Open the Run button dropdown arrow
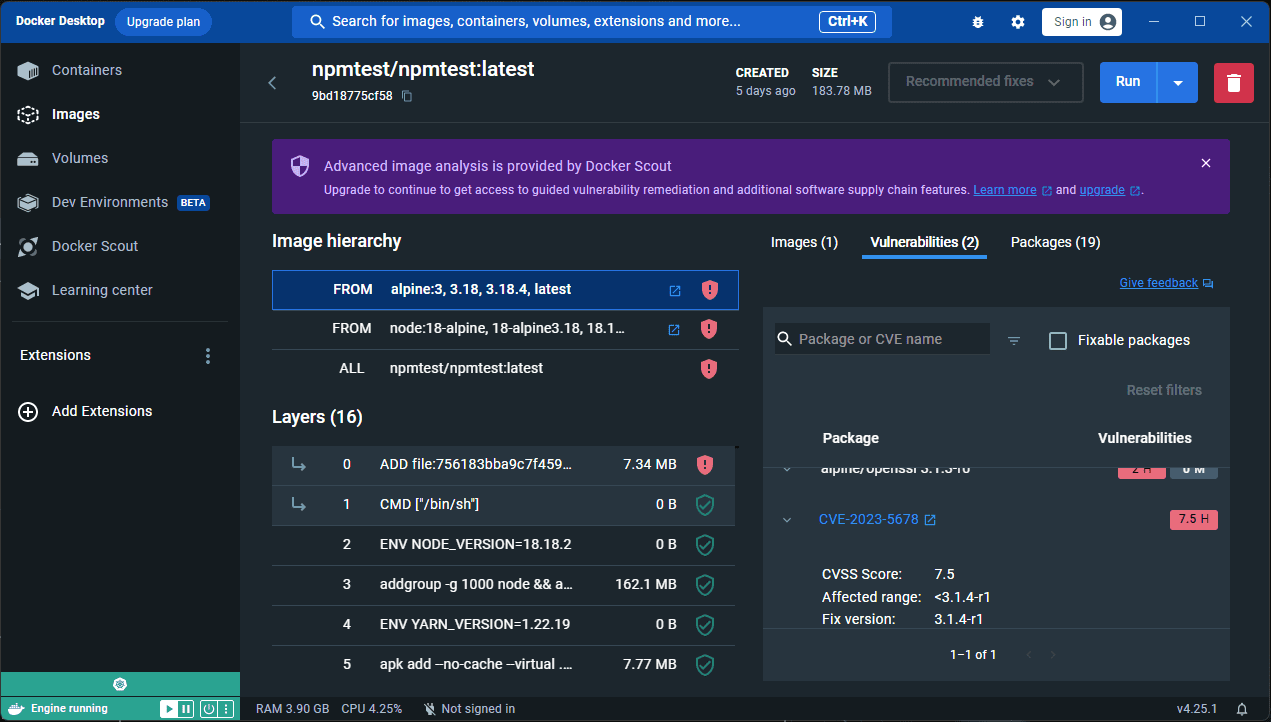This screenshot has width=1271, height=722. point(1177,83)
